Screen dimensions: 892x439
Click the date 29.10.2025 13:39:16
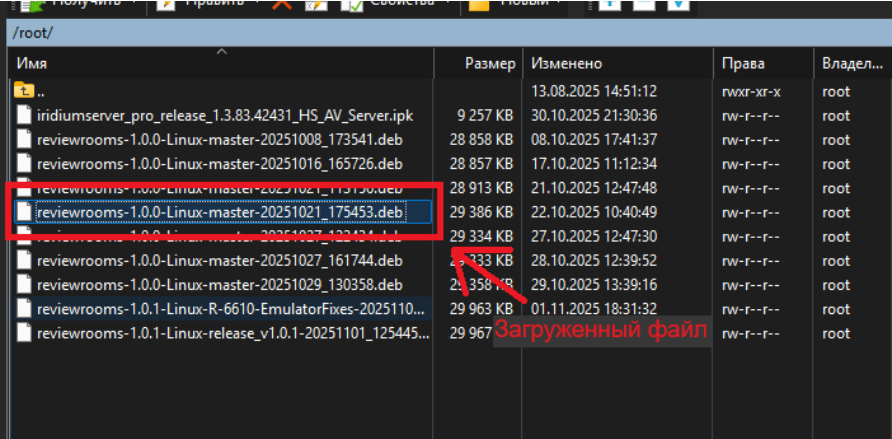click(594, 285)
